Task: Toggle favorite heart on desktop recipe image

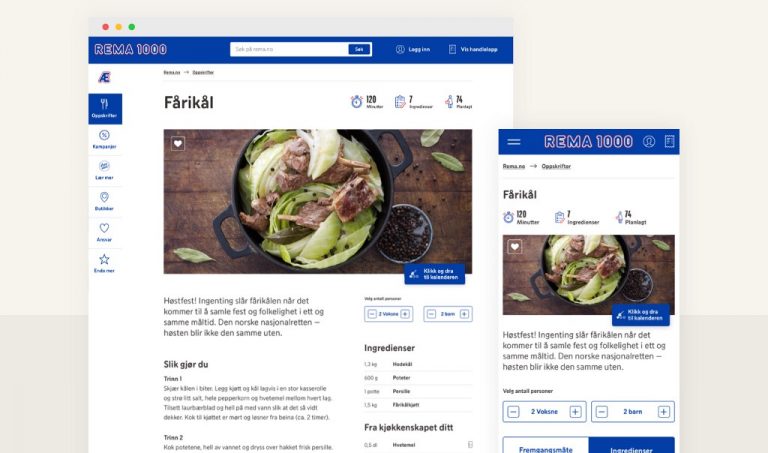Action: click(178, 143)
